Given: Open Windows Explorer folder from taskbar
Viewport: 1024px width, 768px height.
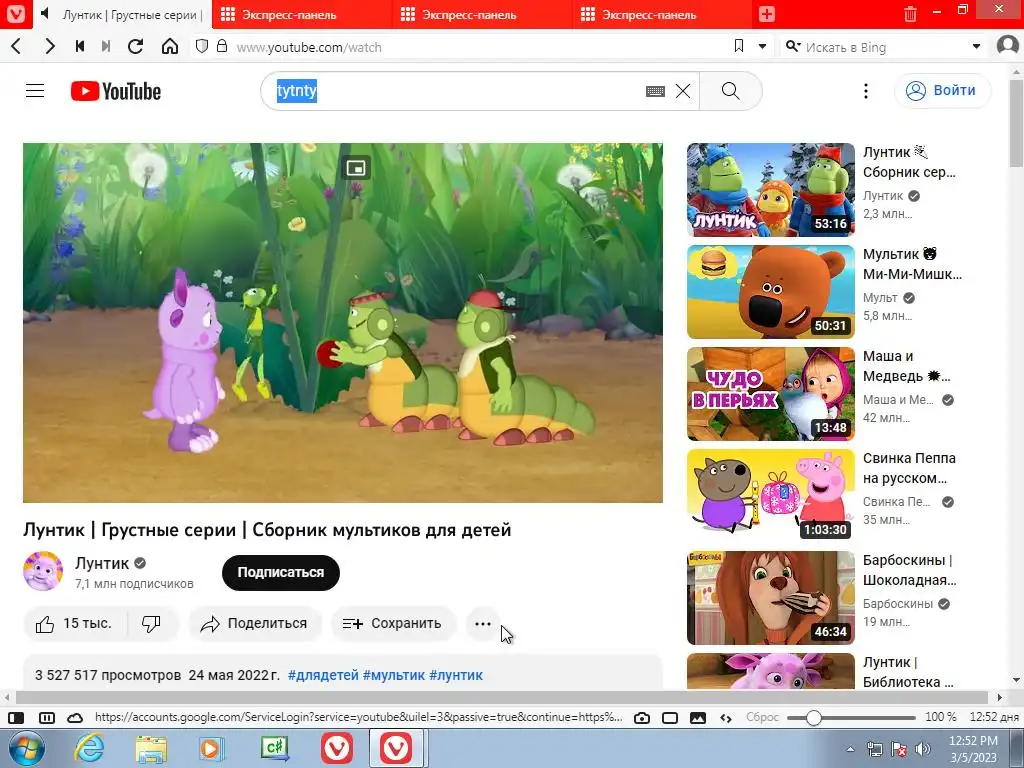Looking at the screenshot, I should point(152,748).
